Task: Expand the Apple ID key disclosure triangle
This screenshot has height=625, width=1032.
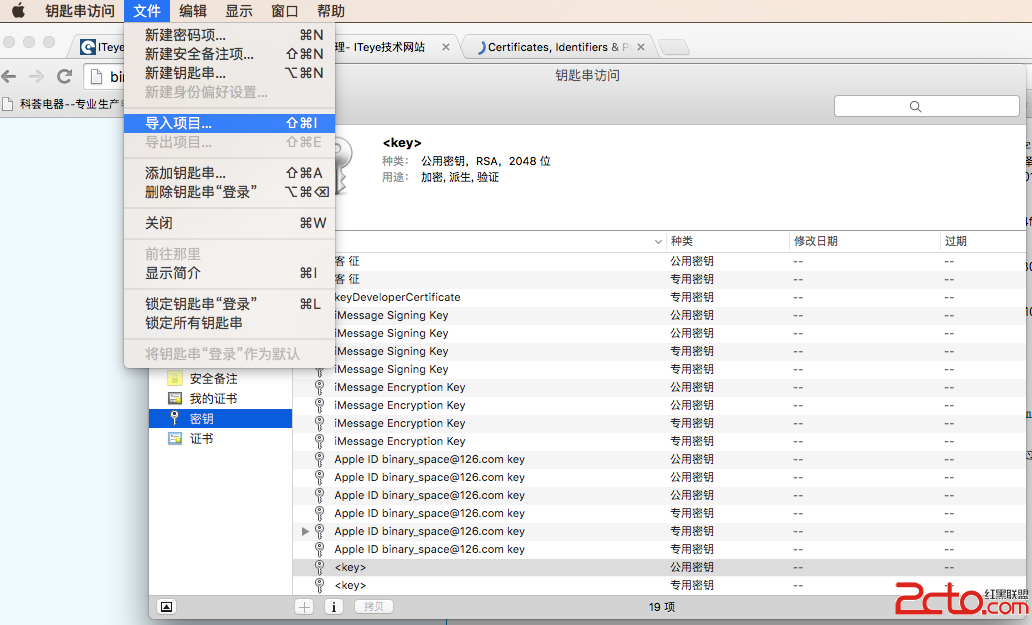Action: click(306, 531)
